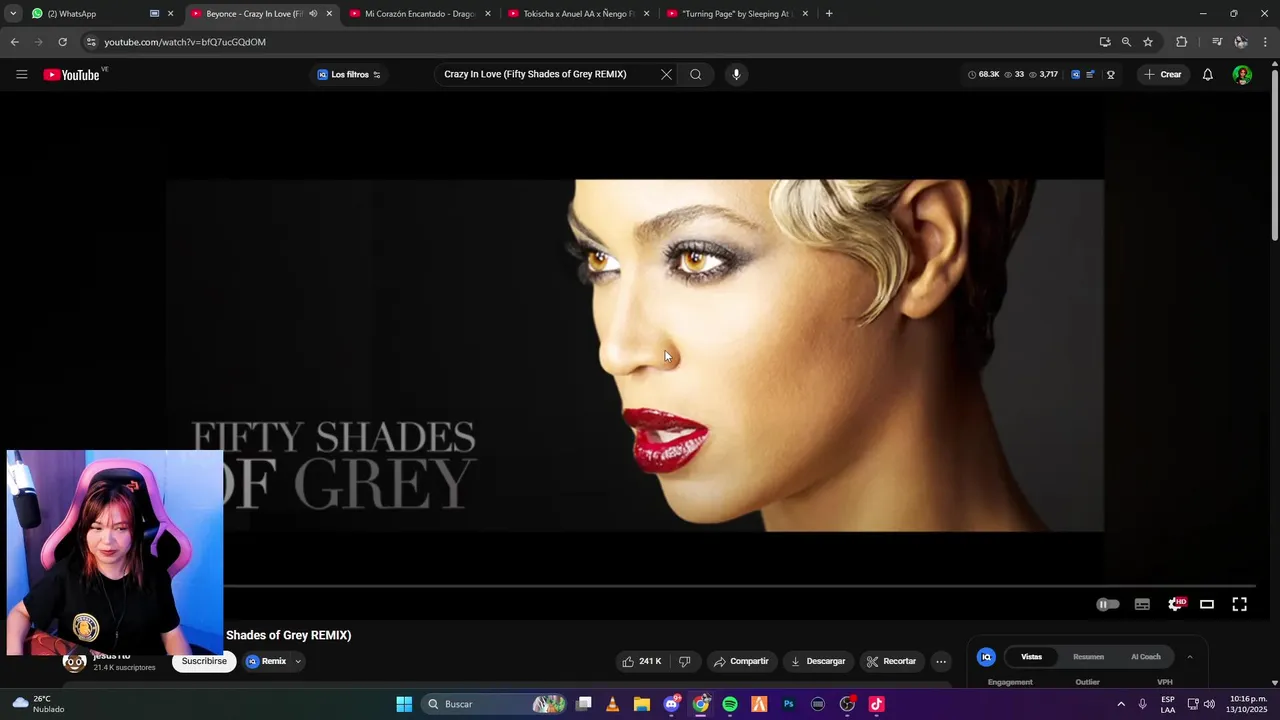
Task: Open the Chrome profile avatar
Action: click(1241, 42)
